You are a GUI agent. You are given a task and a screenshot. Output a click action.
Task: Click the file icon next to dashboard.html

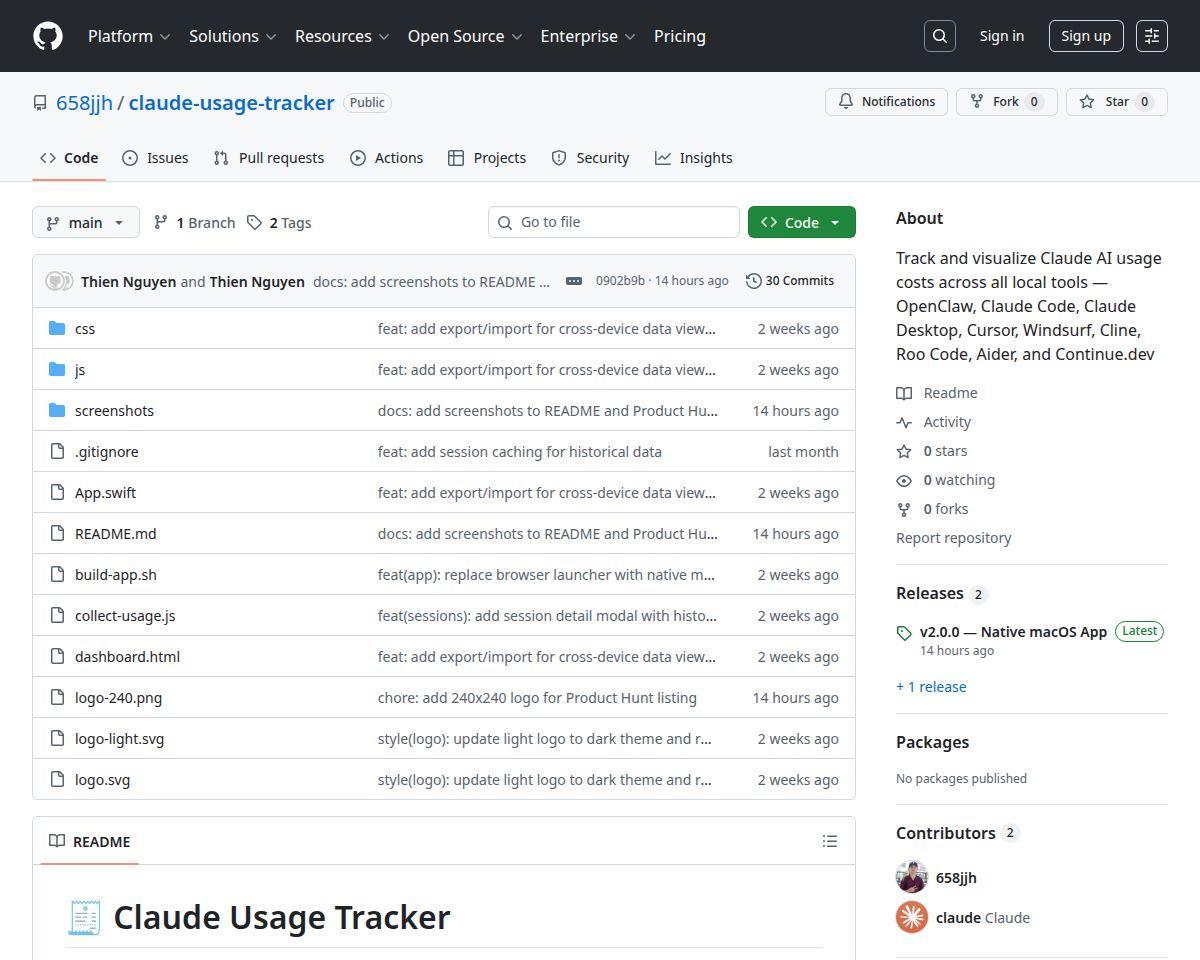click(x=57, y=656)
